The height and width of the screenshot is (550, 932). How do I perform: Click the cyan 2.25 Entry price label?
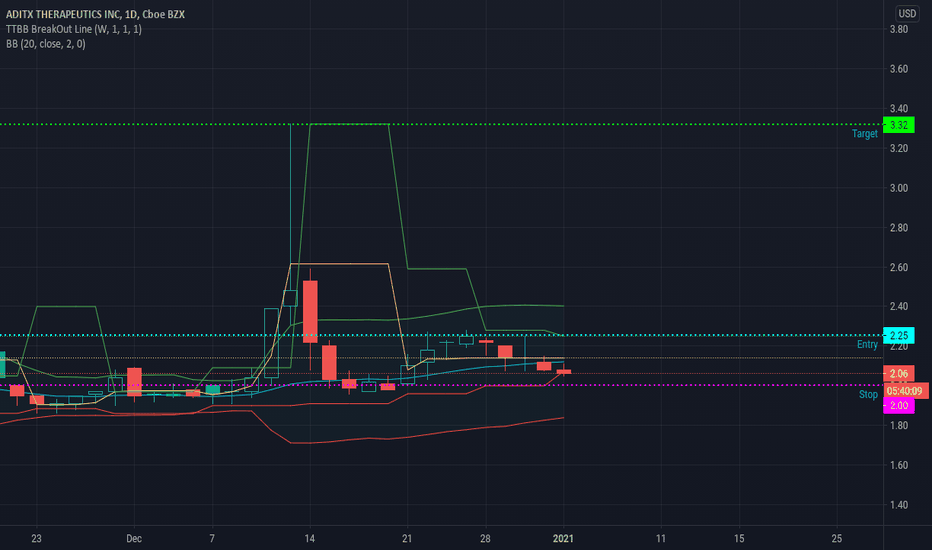click(899, 335)
